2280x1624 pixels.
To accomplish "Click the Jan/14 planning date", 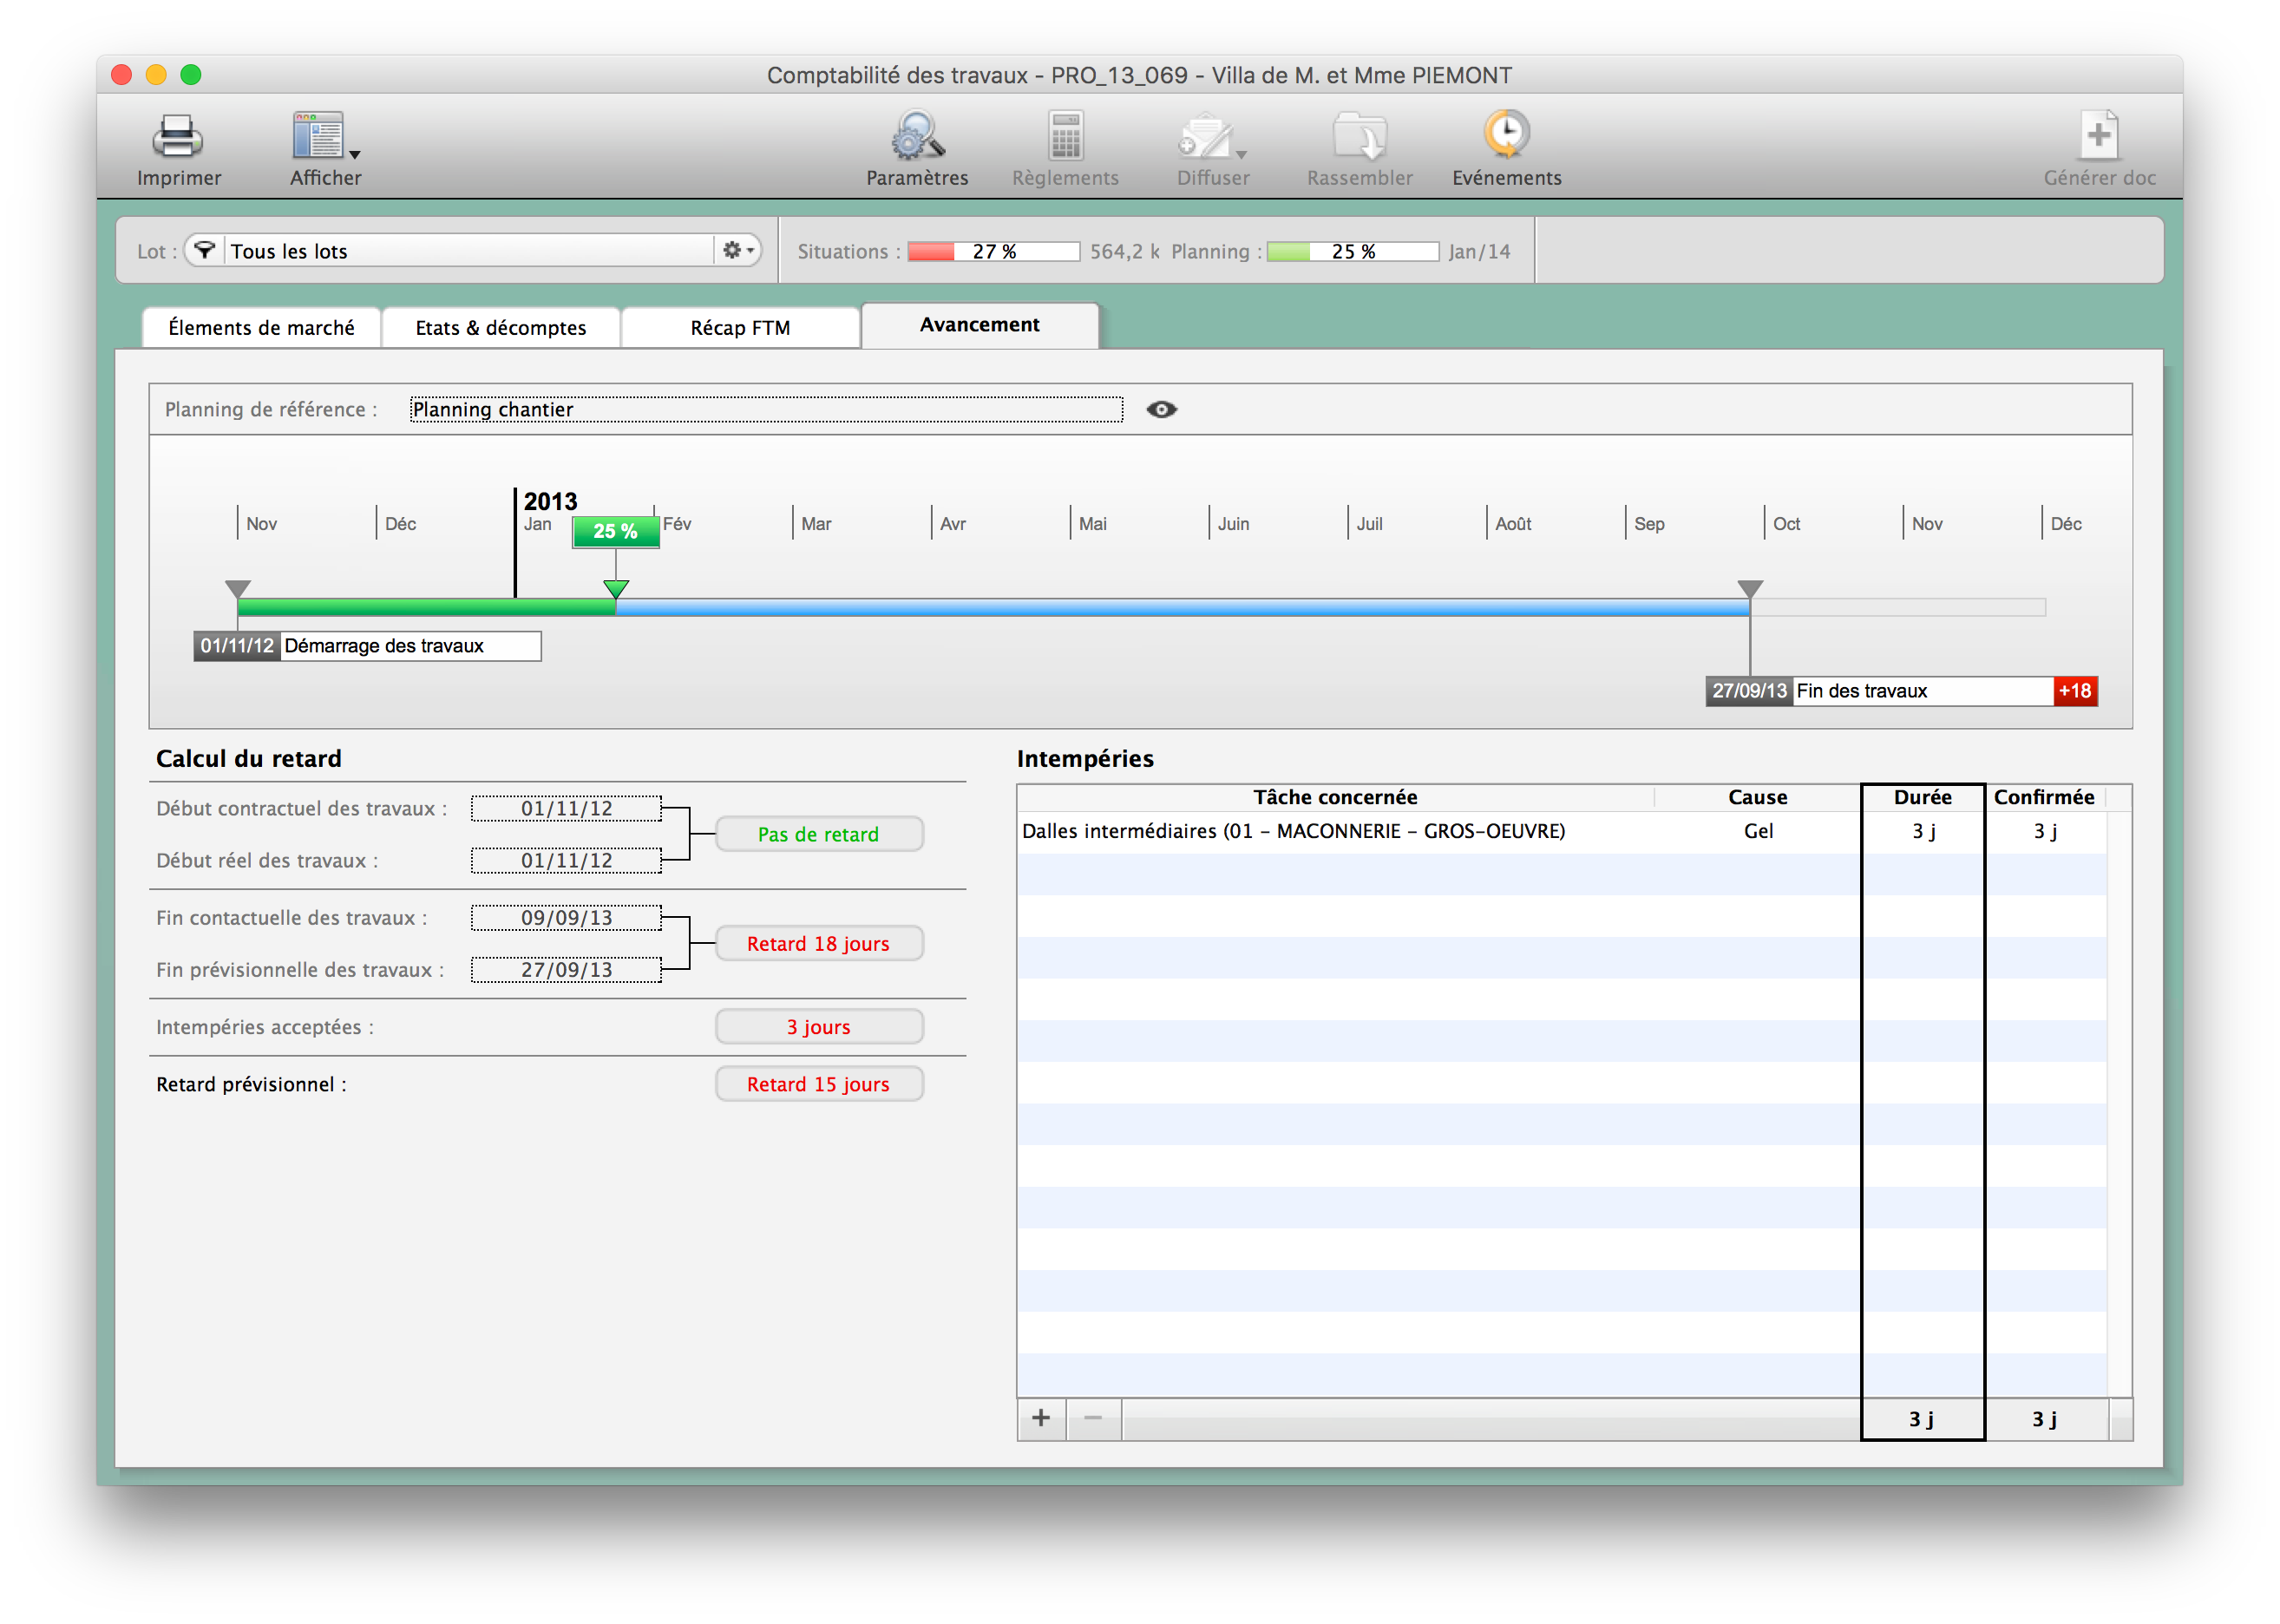I will [x=1479, y=251].
